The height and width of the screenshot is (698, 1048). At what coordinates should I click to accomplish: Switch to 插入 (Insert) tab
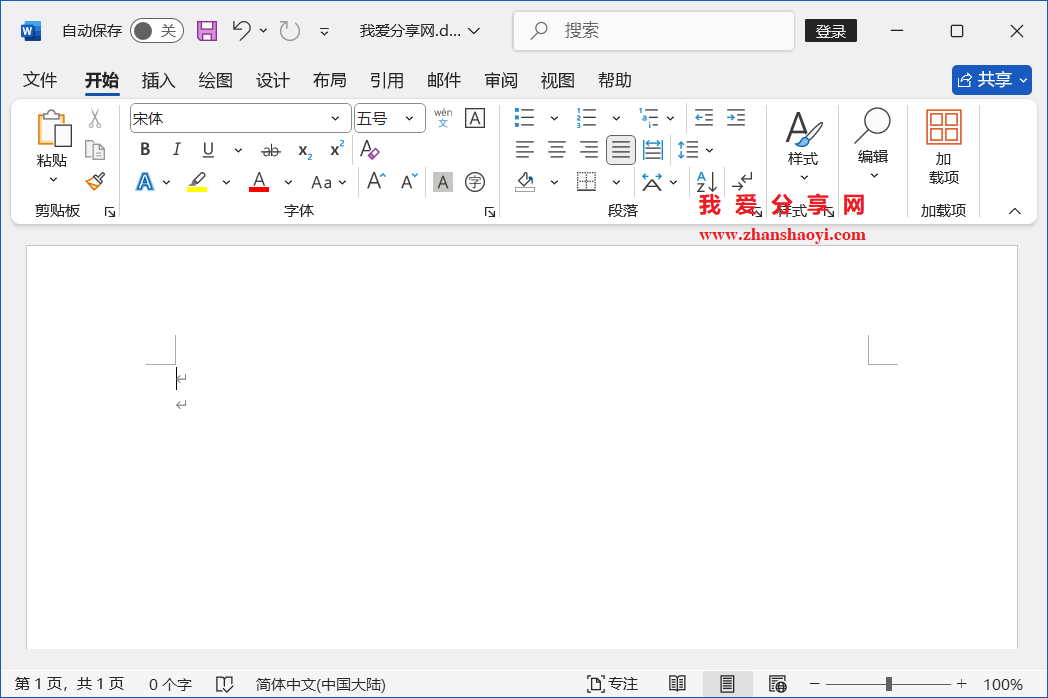[158, 80]
